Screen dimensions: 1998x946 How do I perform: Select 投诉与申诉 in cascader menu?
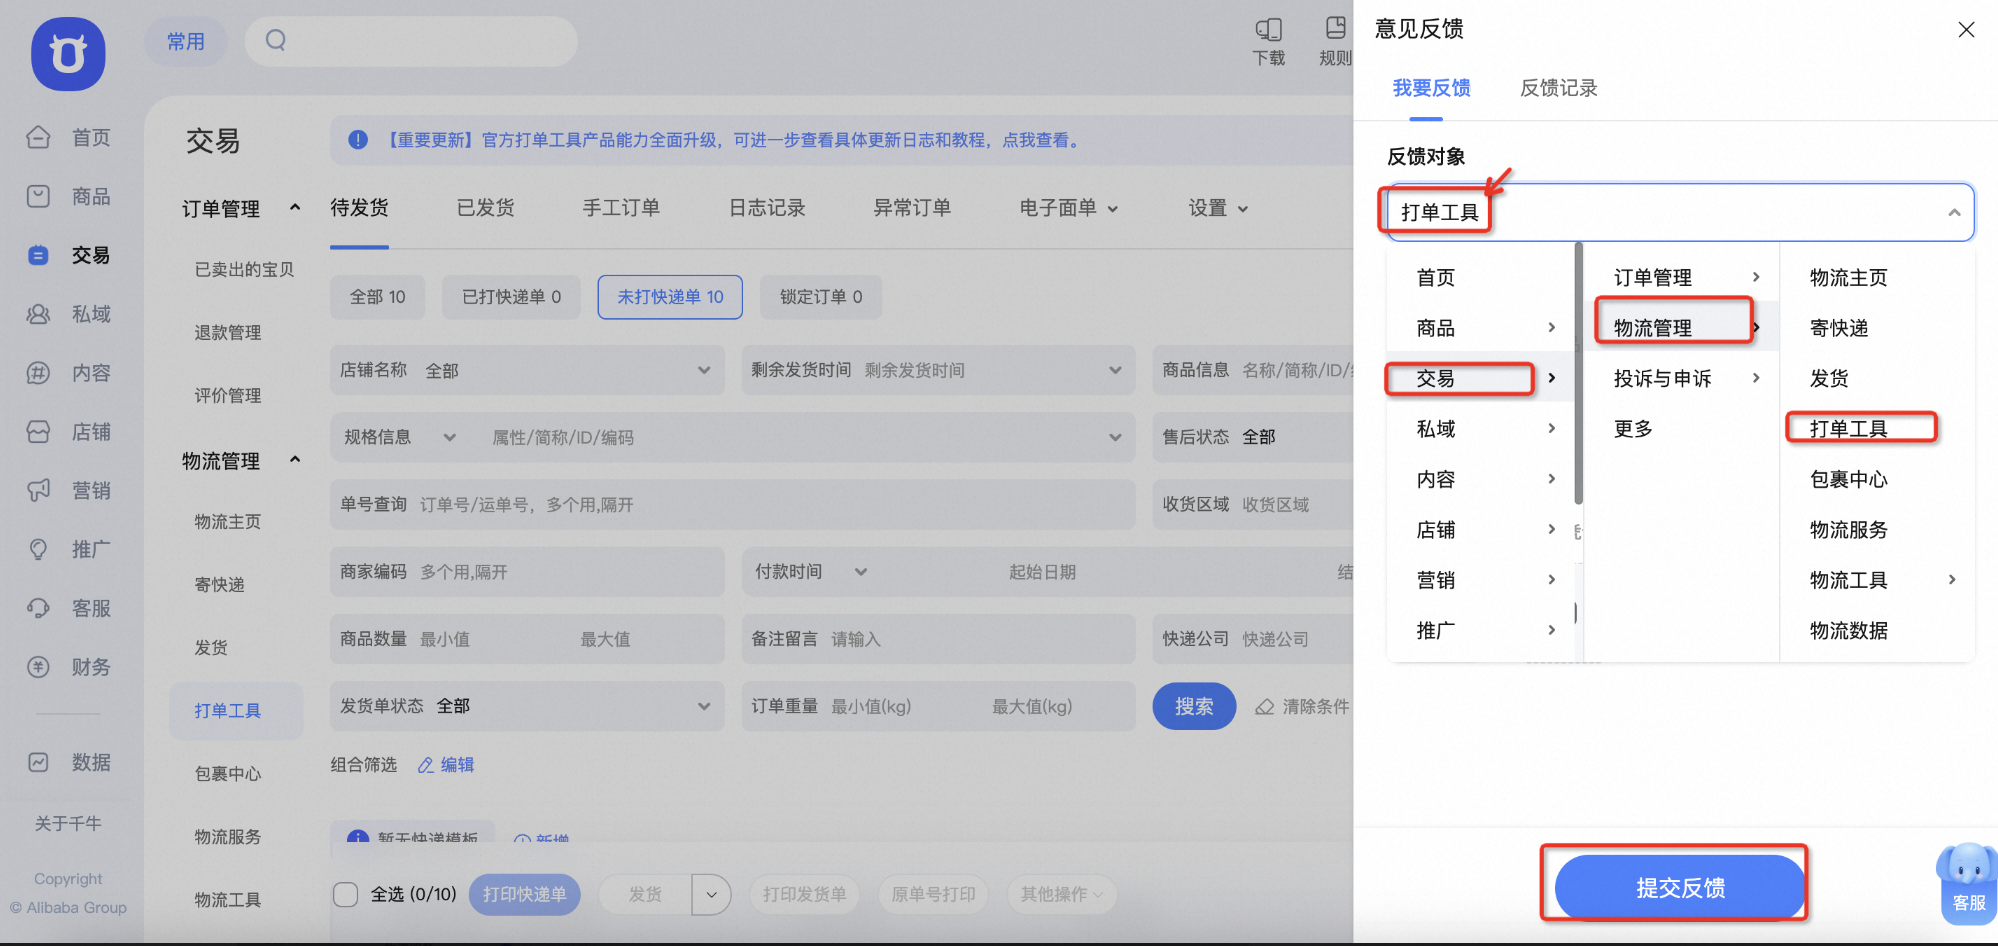1681,378
